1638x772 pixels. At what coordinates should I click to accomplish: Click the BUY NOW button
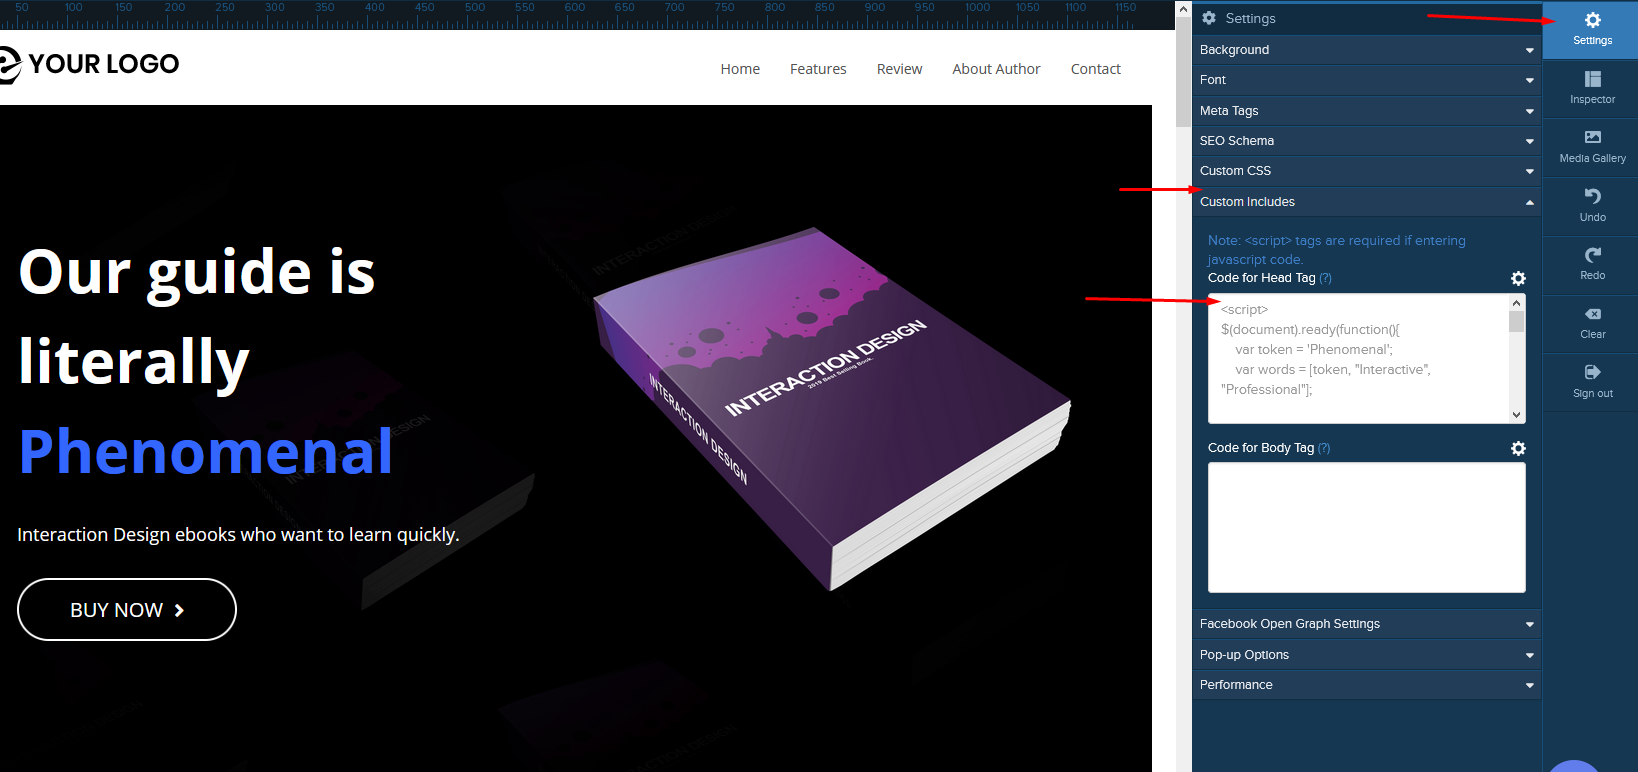tap(127, 610)
